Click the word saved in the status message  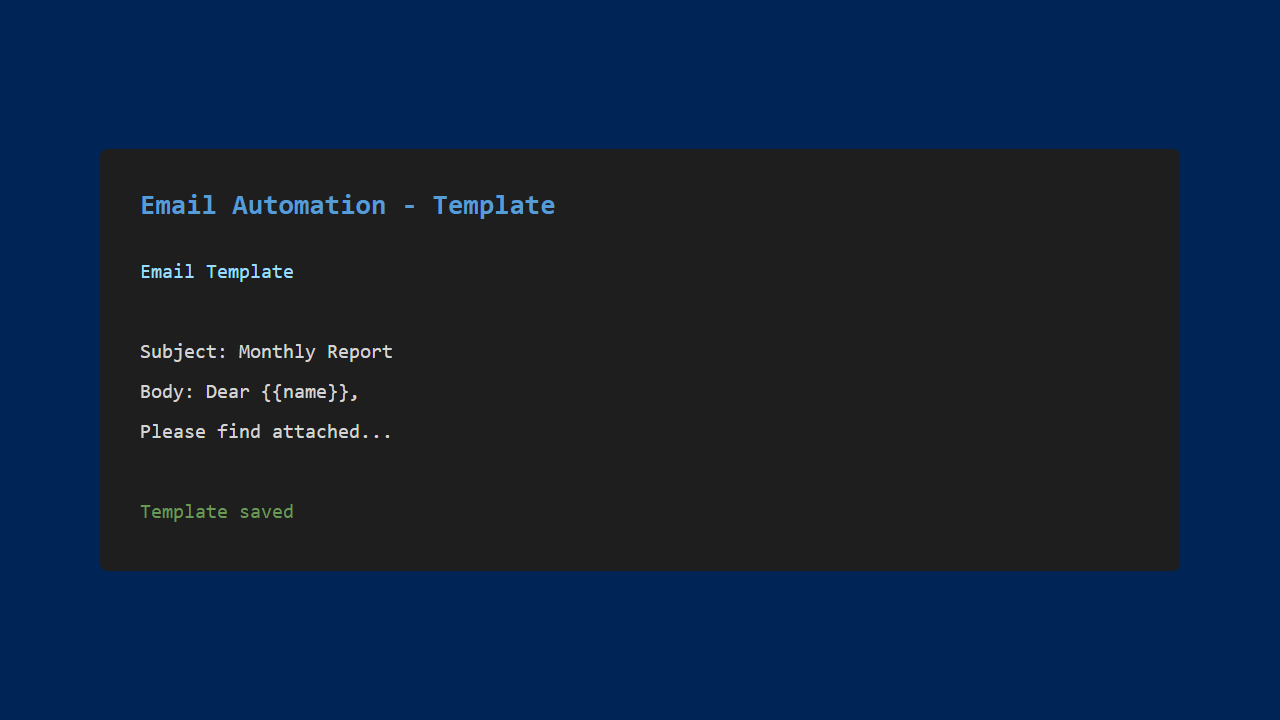[266, 512]
